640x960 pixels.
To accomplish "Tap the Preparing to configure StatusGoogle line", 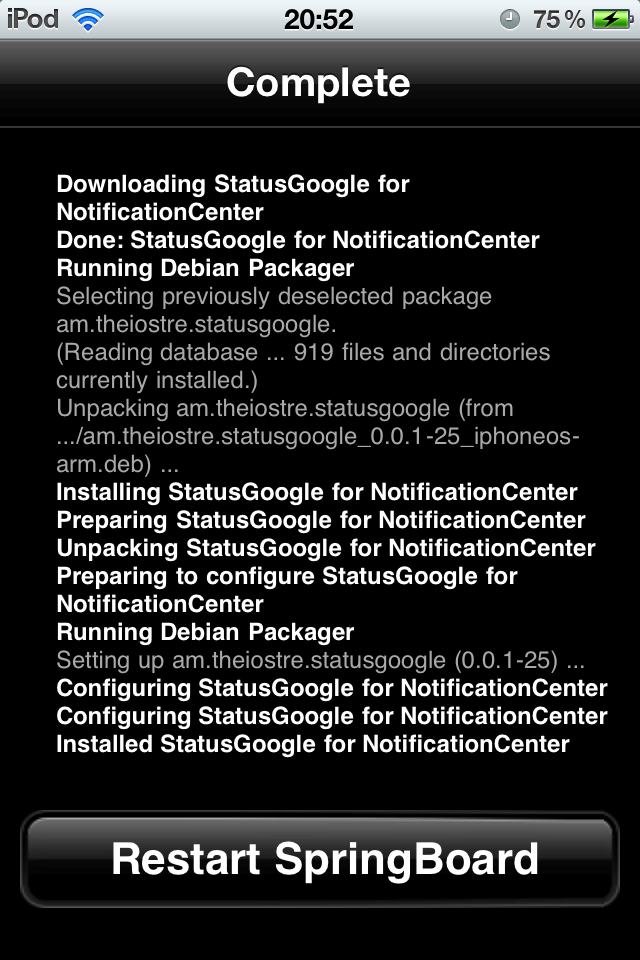I will click(287, 590).
